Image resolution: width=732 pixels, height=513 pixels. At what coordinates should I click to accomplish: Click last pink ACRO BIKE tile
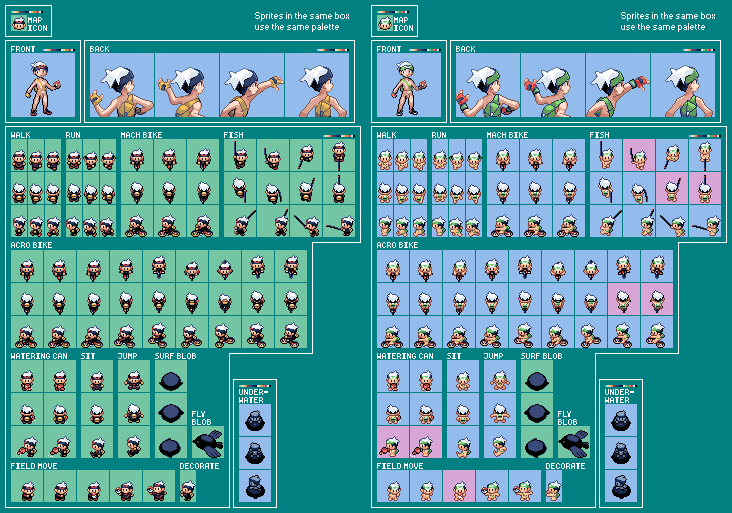[657, 299]
